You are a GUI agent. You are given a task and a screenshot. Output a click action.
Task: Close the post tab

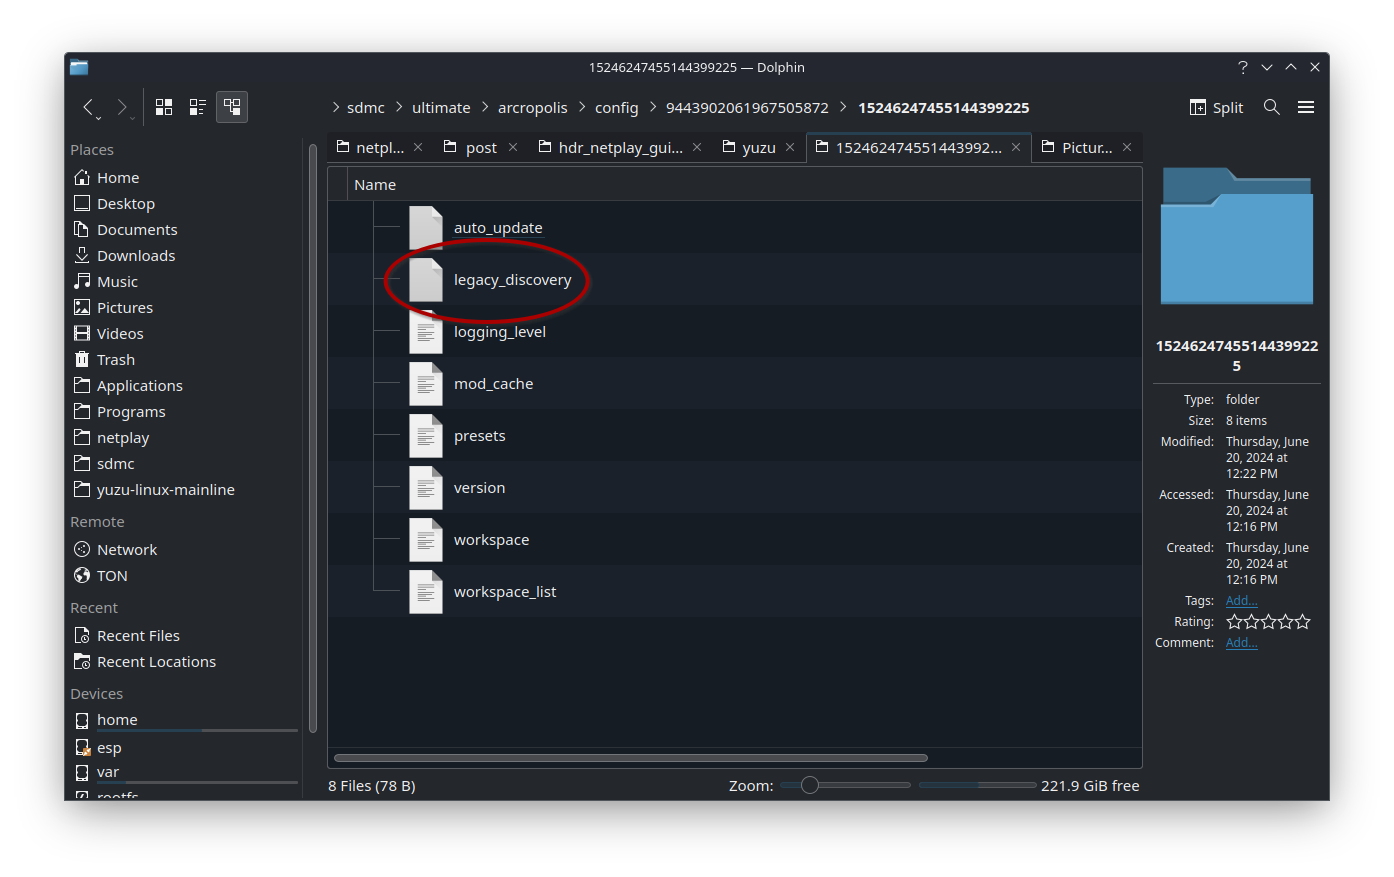513,147
